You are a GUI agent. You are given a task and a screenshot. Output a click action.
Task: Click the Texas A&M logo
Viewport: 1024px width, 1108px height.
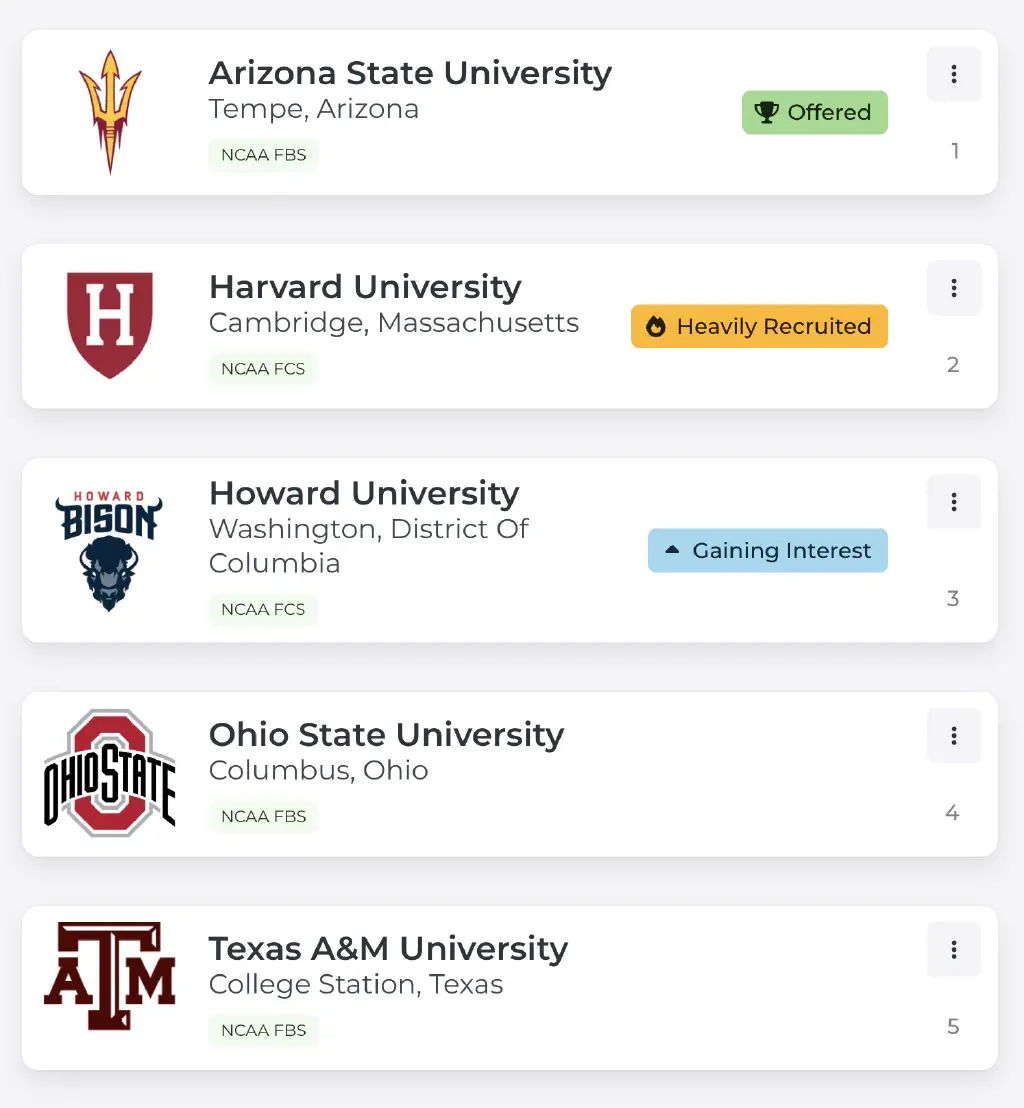110,977
